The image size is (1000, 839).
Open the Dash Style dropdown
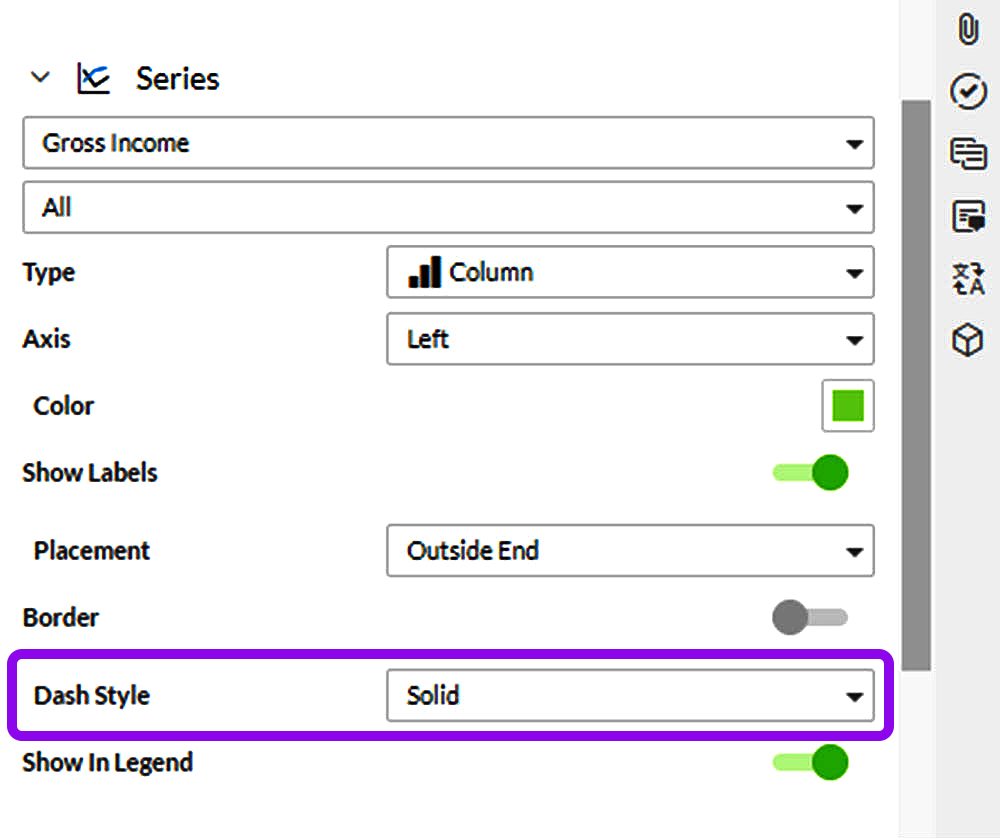(630, 695)
